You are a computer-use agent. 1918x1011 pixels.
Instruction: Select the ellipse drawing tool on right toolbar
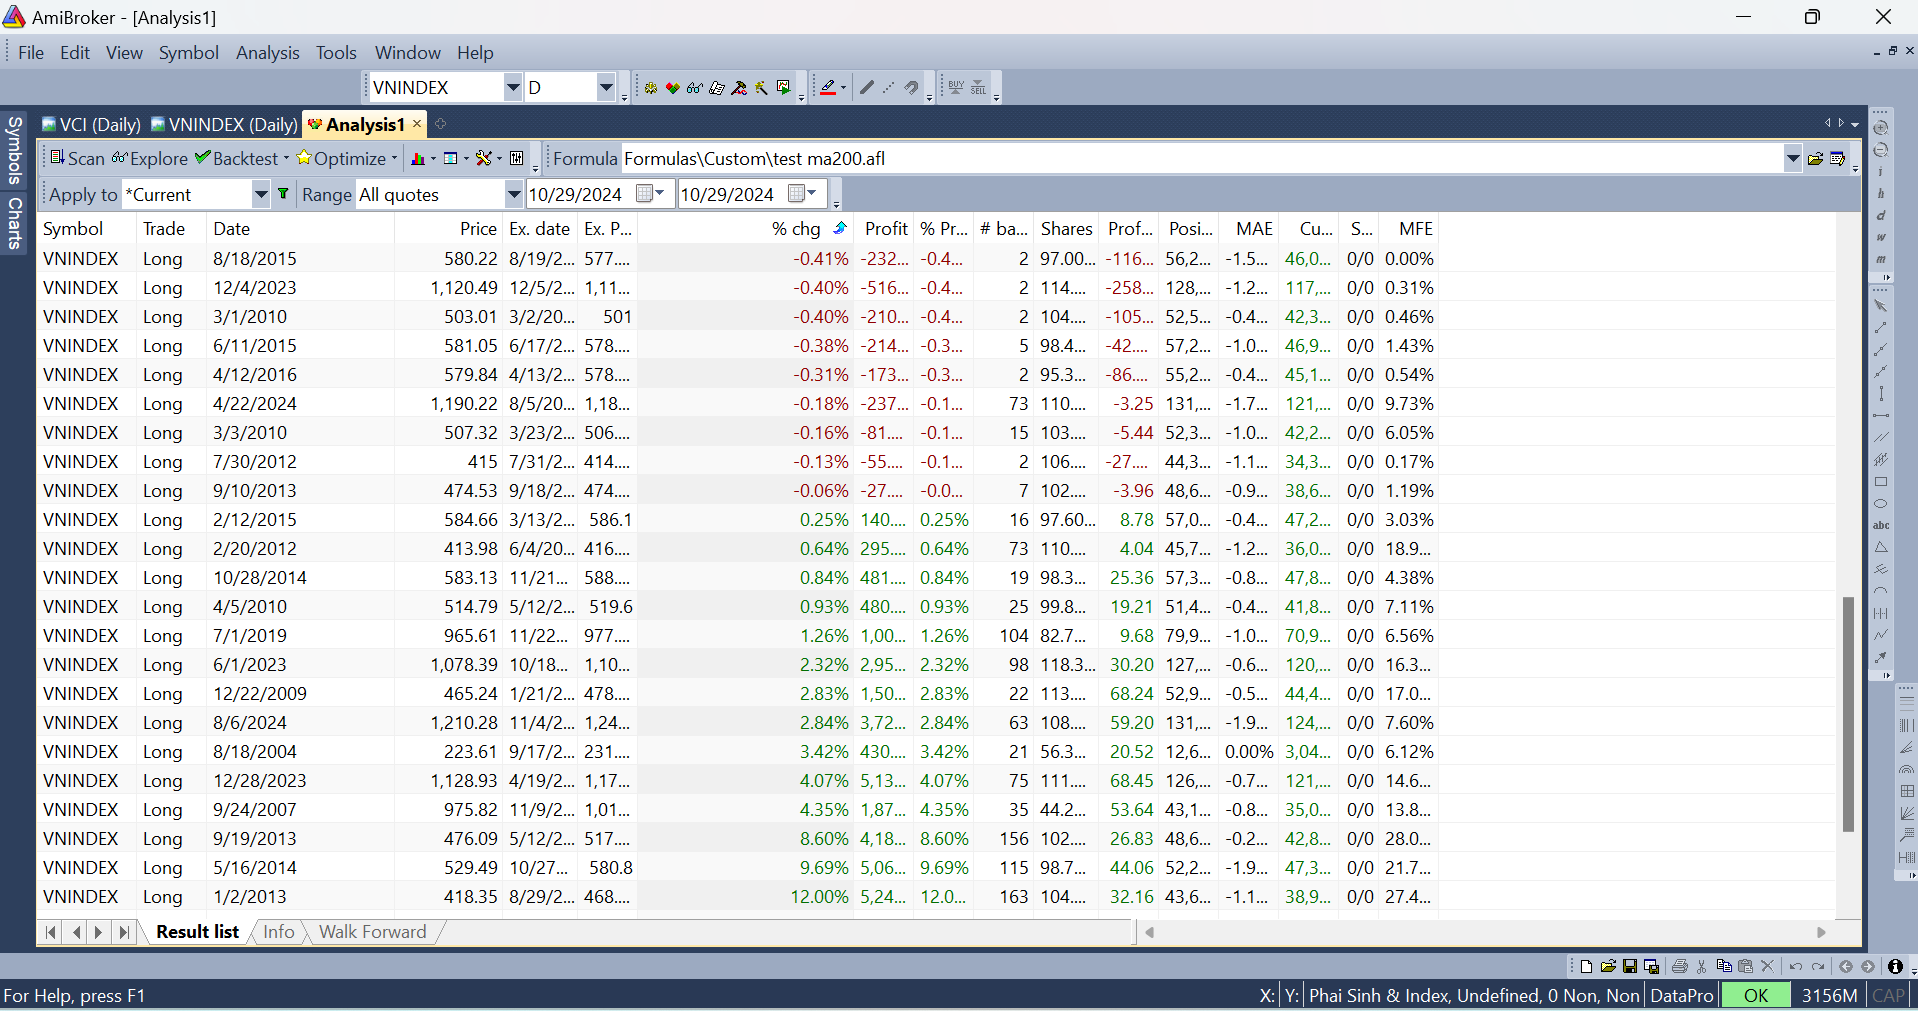[x=1881, y=504]
